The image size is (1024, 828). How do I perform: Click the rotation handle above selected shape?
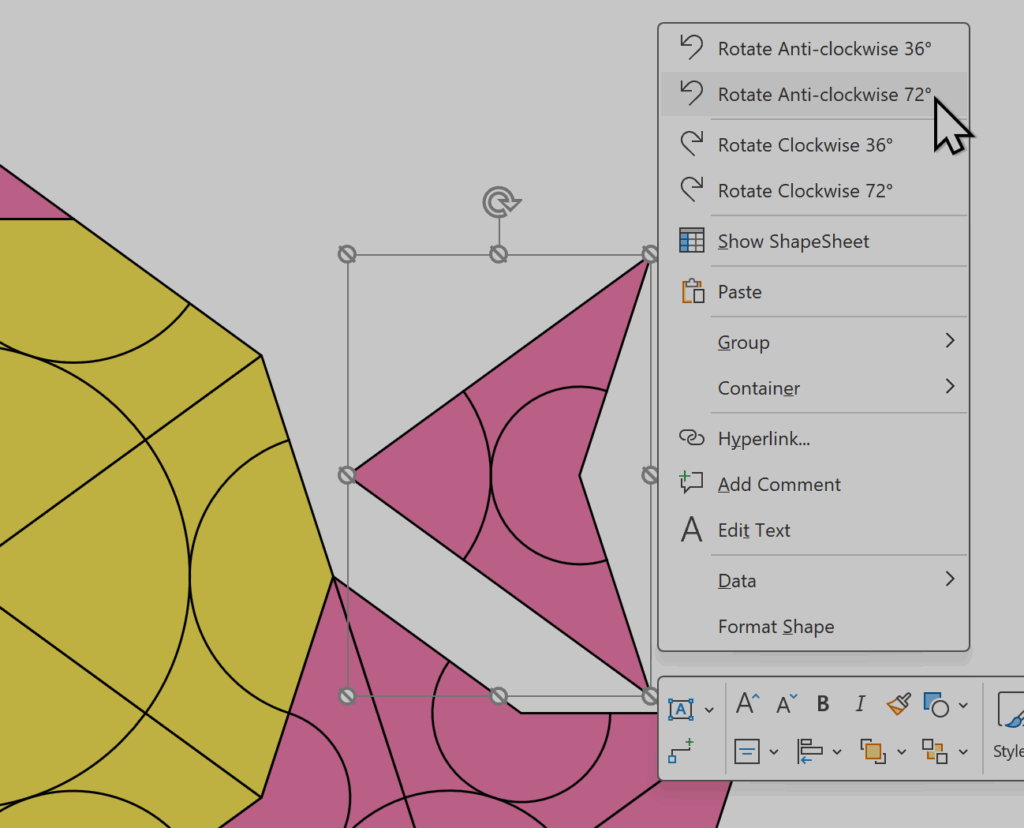click(499, 203)
